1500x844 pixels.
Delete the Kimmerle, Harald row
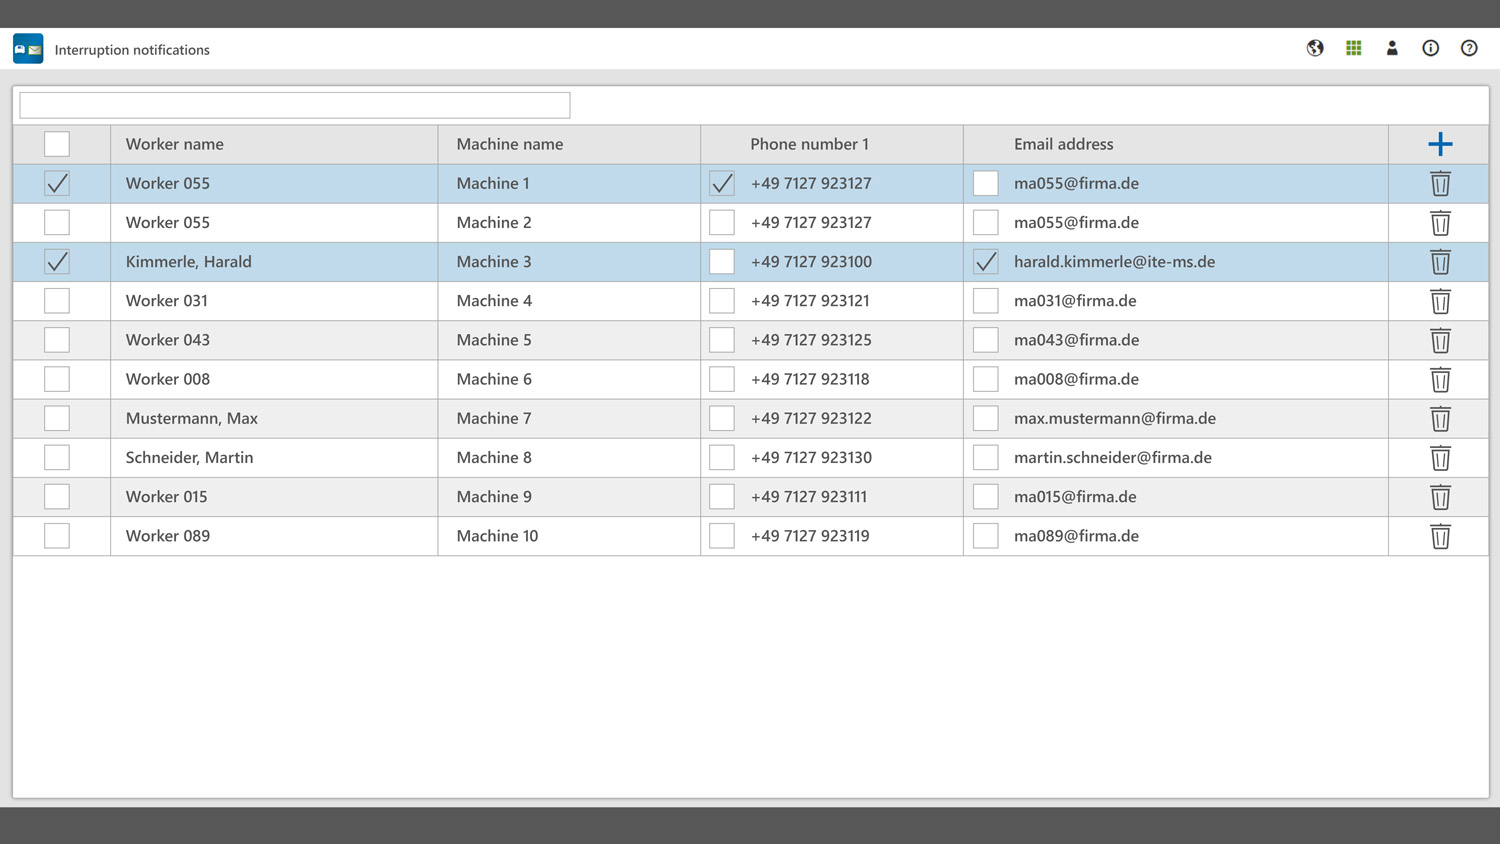[x=1440, y=262]
